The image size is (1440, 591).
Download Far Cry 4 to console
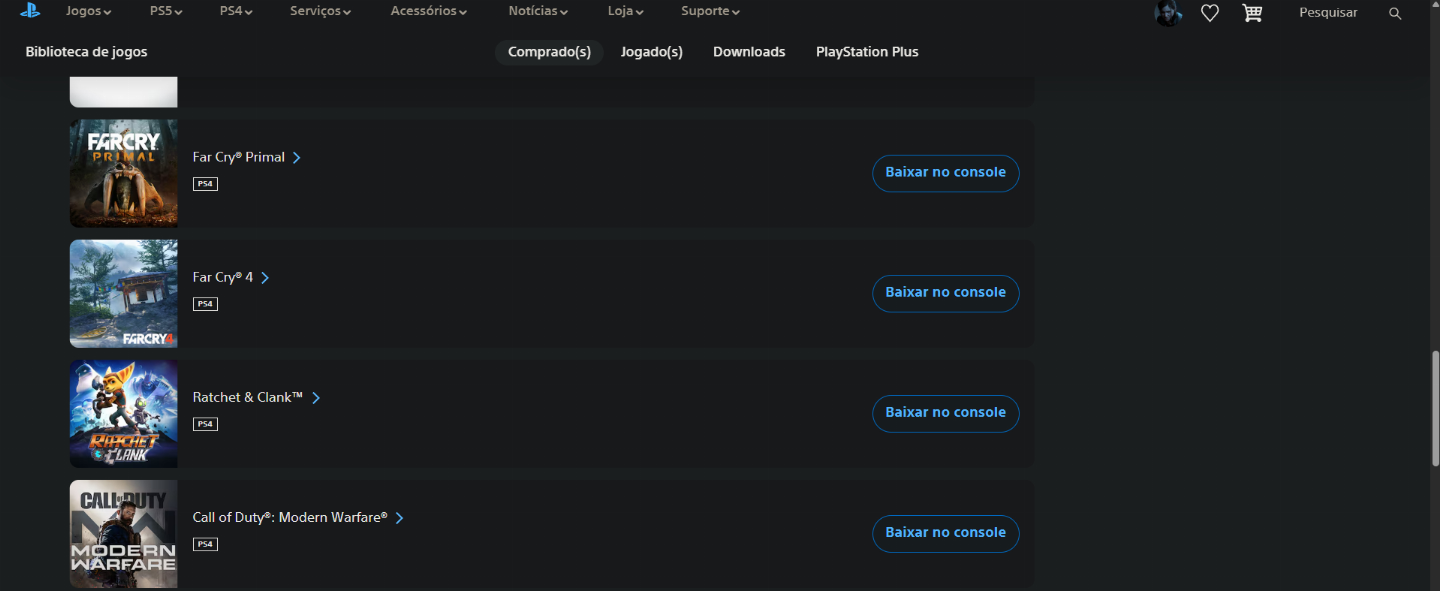click(946, 293)
